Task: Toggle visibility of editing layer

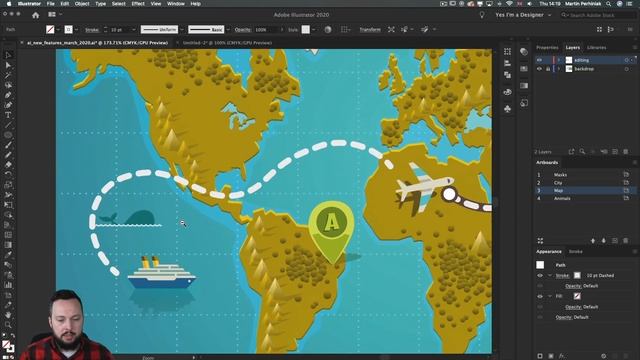Action: 539,60
